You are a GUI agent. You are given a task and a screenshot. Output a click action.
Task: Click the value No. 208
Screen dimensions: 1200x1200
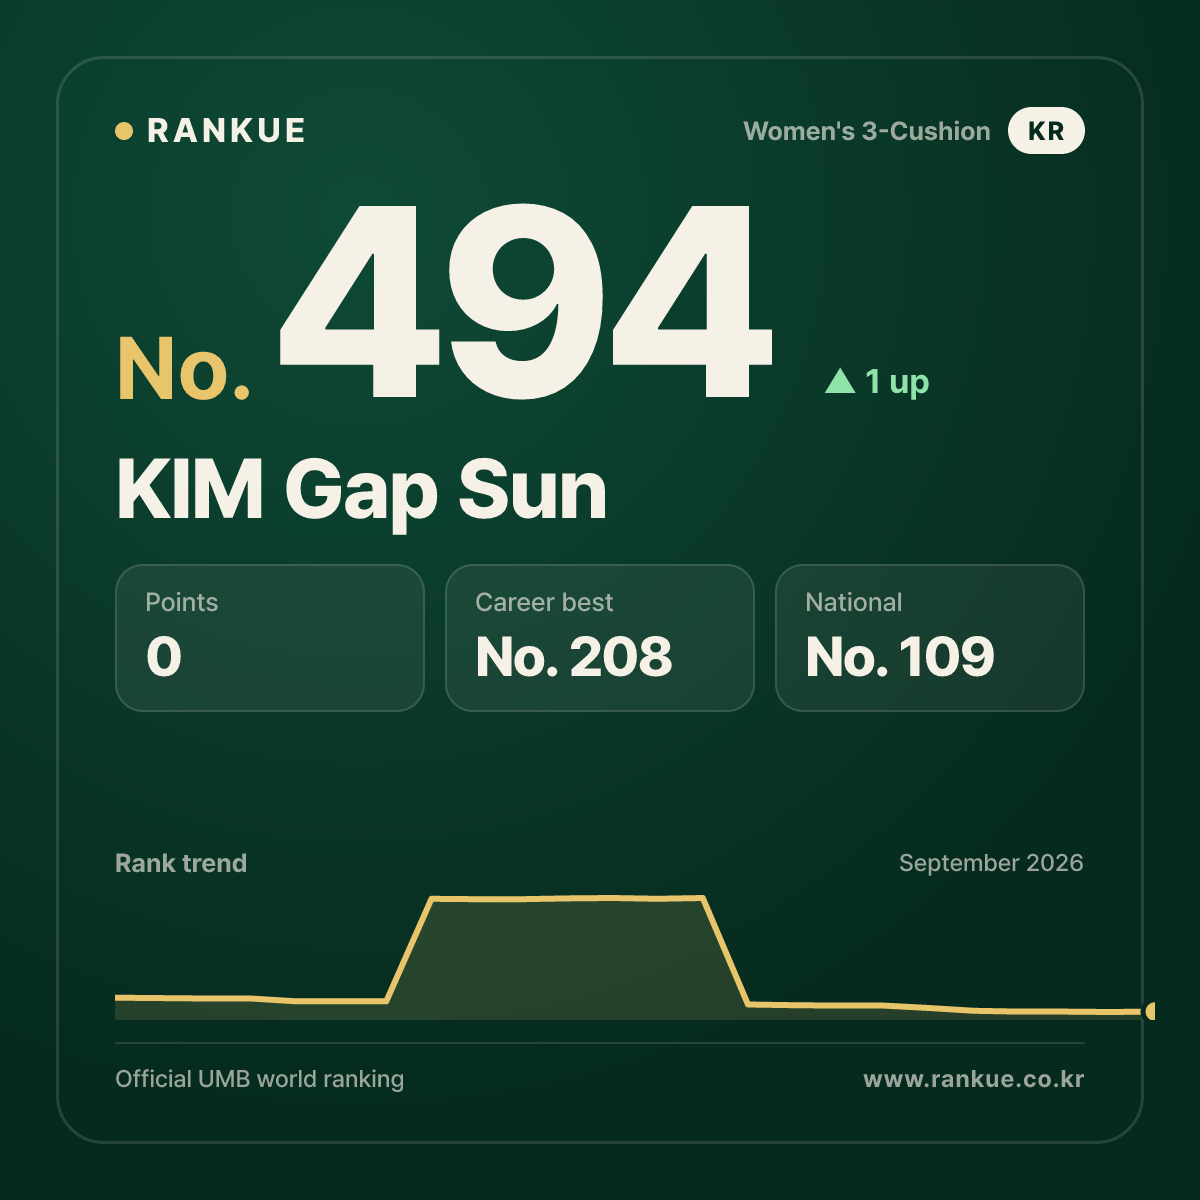pyautogui.click(x=574, y=657)
